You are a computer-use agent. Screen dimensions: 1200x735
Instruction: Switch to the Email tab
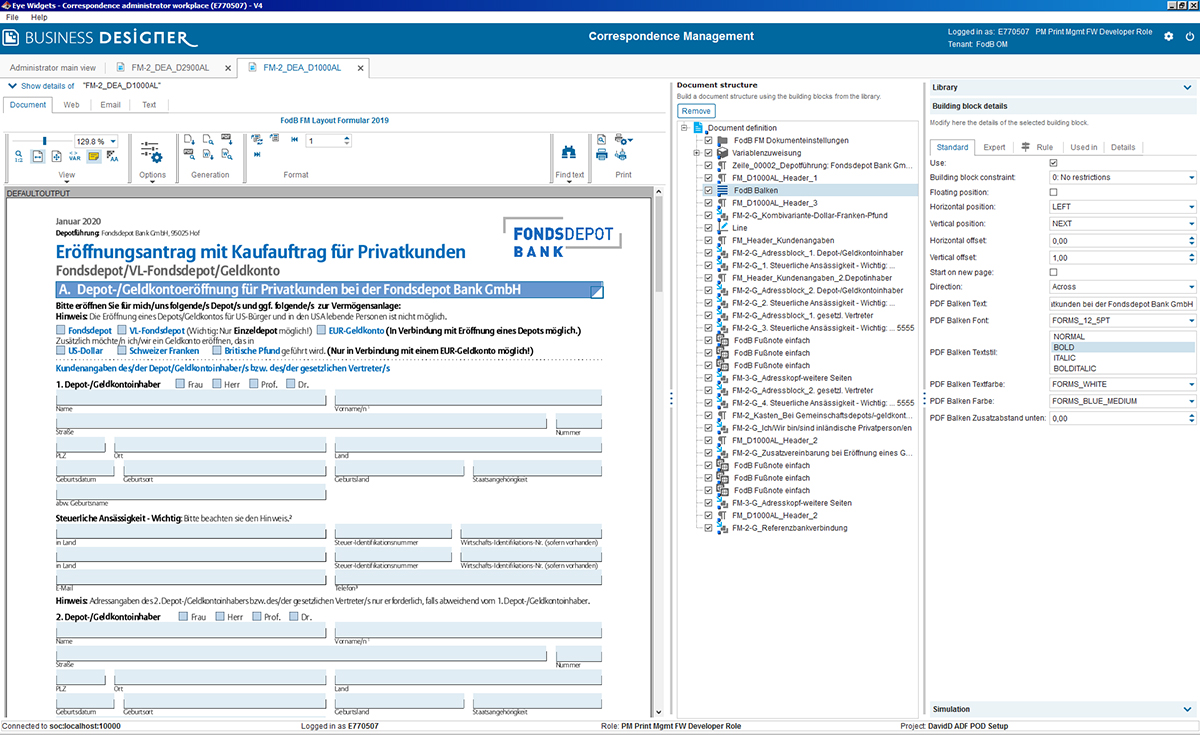coord(110,104)
